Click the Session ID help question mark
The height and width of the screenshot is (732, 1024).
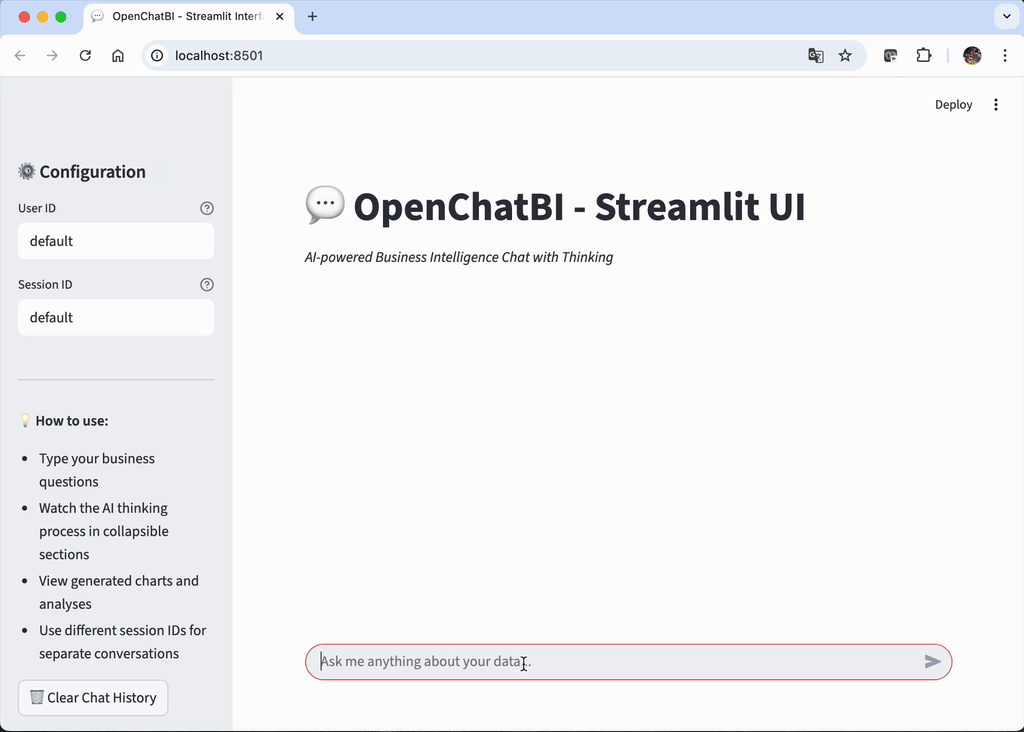(207, 284)
